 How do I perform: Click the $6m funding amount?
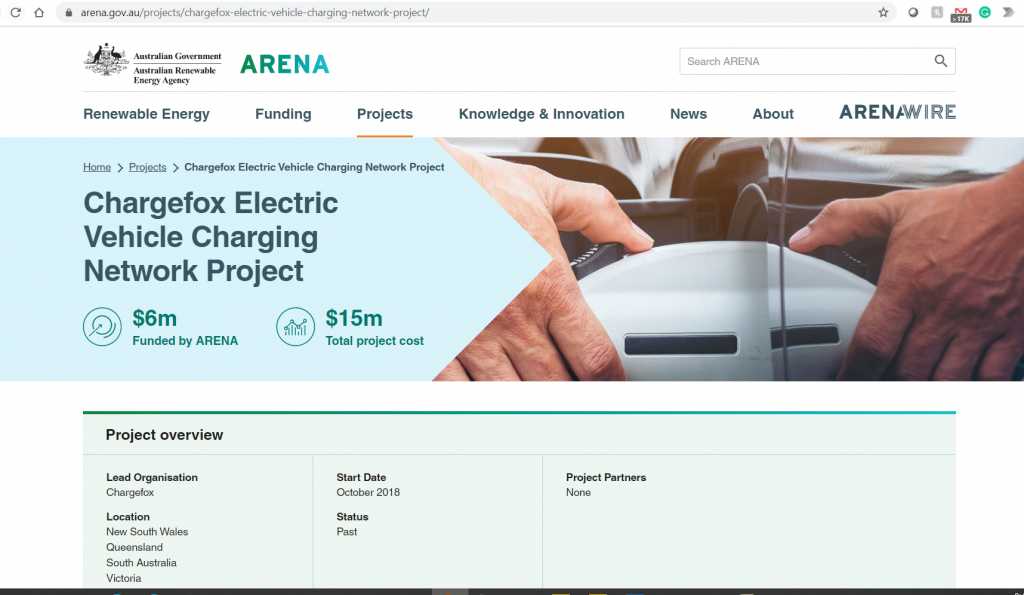coord(155,318)
